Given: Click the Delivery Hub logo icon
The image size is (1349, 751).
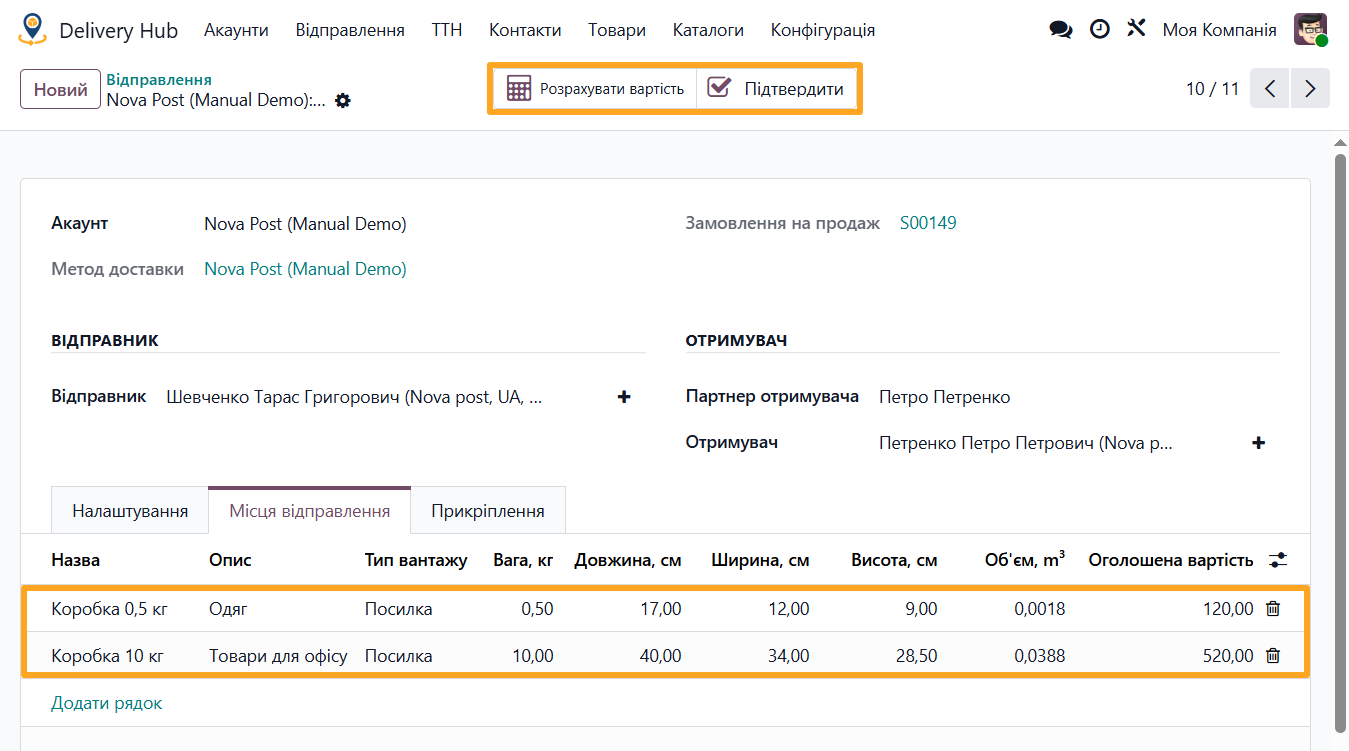Looking at the screenshot, I should [33, 30].
